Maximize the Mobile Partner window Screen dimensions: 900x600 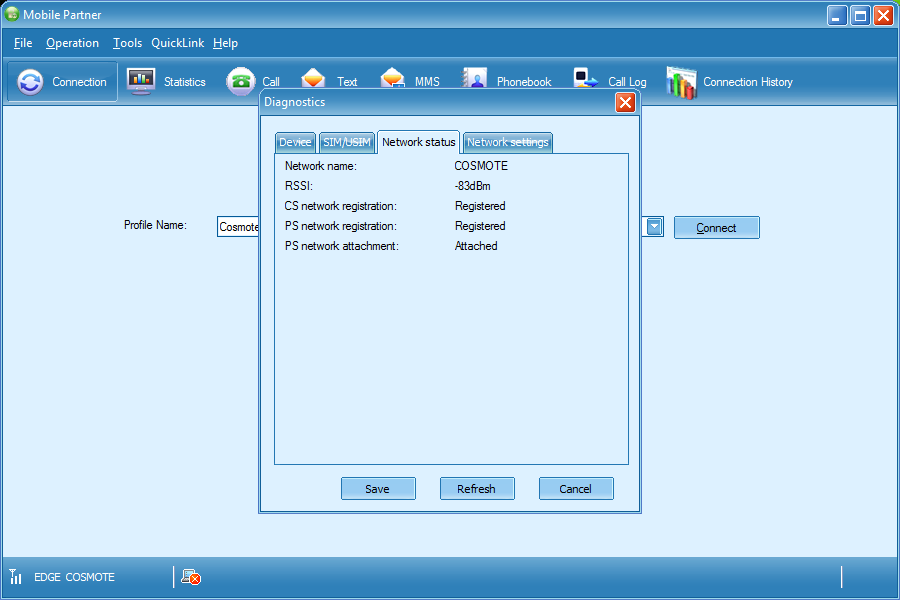point(860,16)
